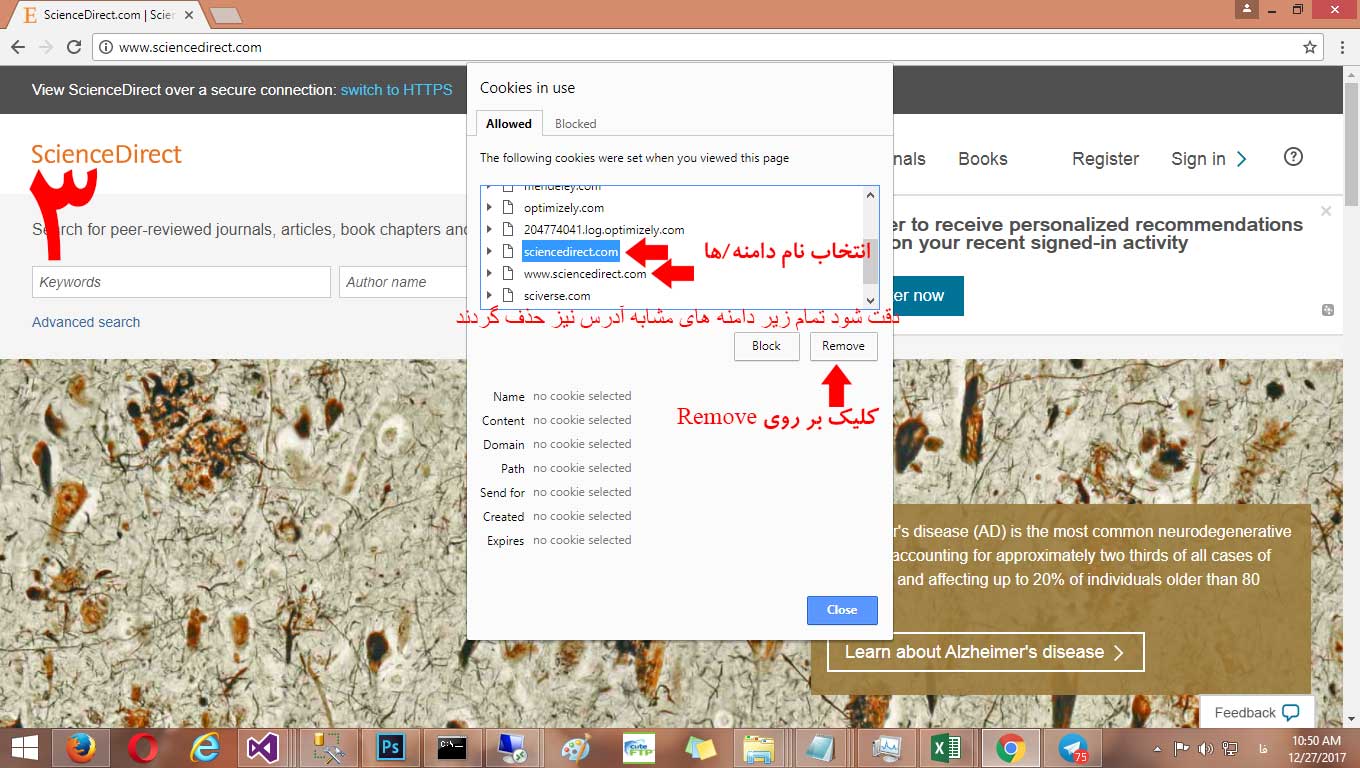
Task: Select www.sciencedirect.com in cookie list
Action: click(x=585, y=273)
